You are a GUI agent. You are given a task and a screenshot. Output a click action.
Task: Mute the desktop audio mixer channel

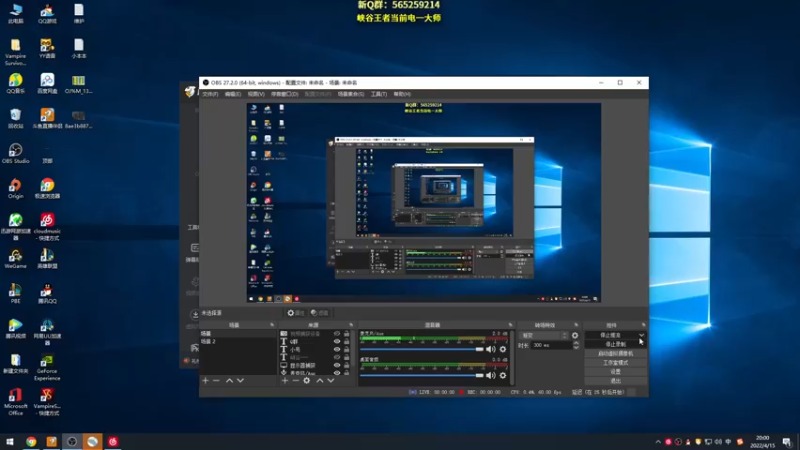490,376
